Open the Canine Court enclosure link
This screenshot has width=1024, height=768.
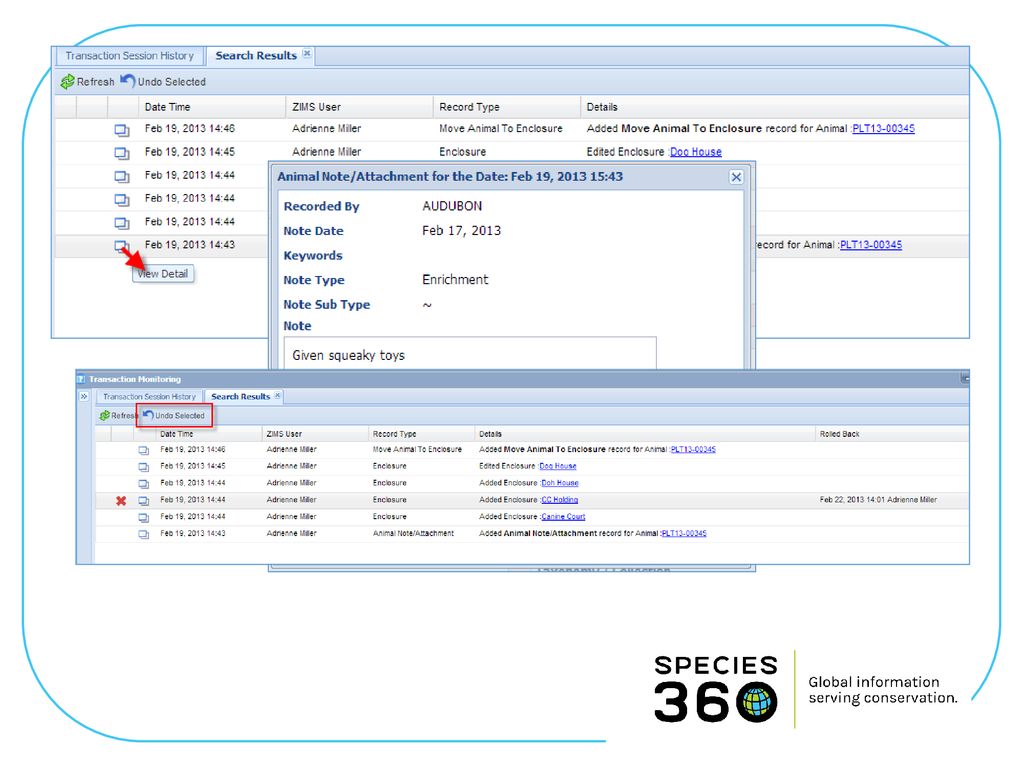pos(563,517)
